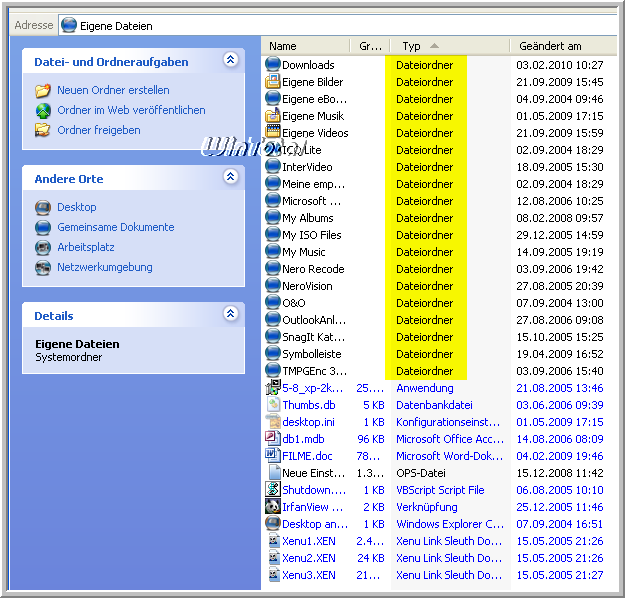Select the Eigene Bilder folder icon
This screenshot has width=625, height=598.
coord(273,82)
